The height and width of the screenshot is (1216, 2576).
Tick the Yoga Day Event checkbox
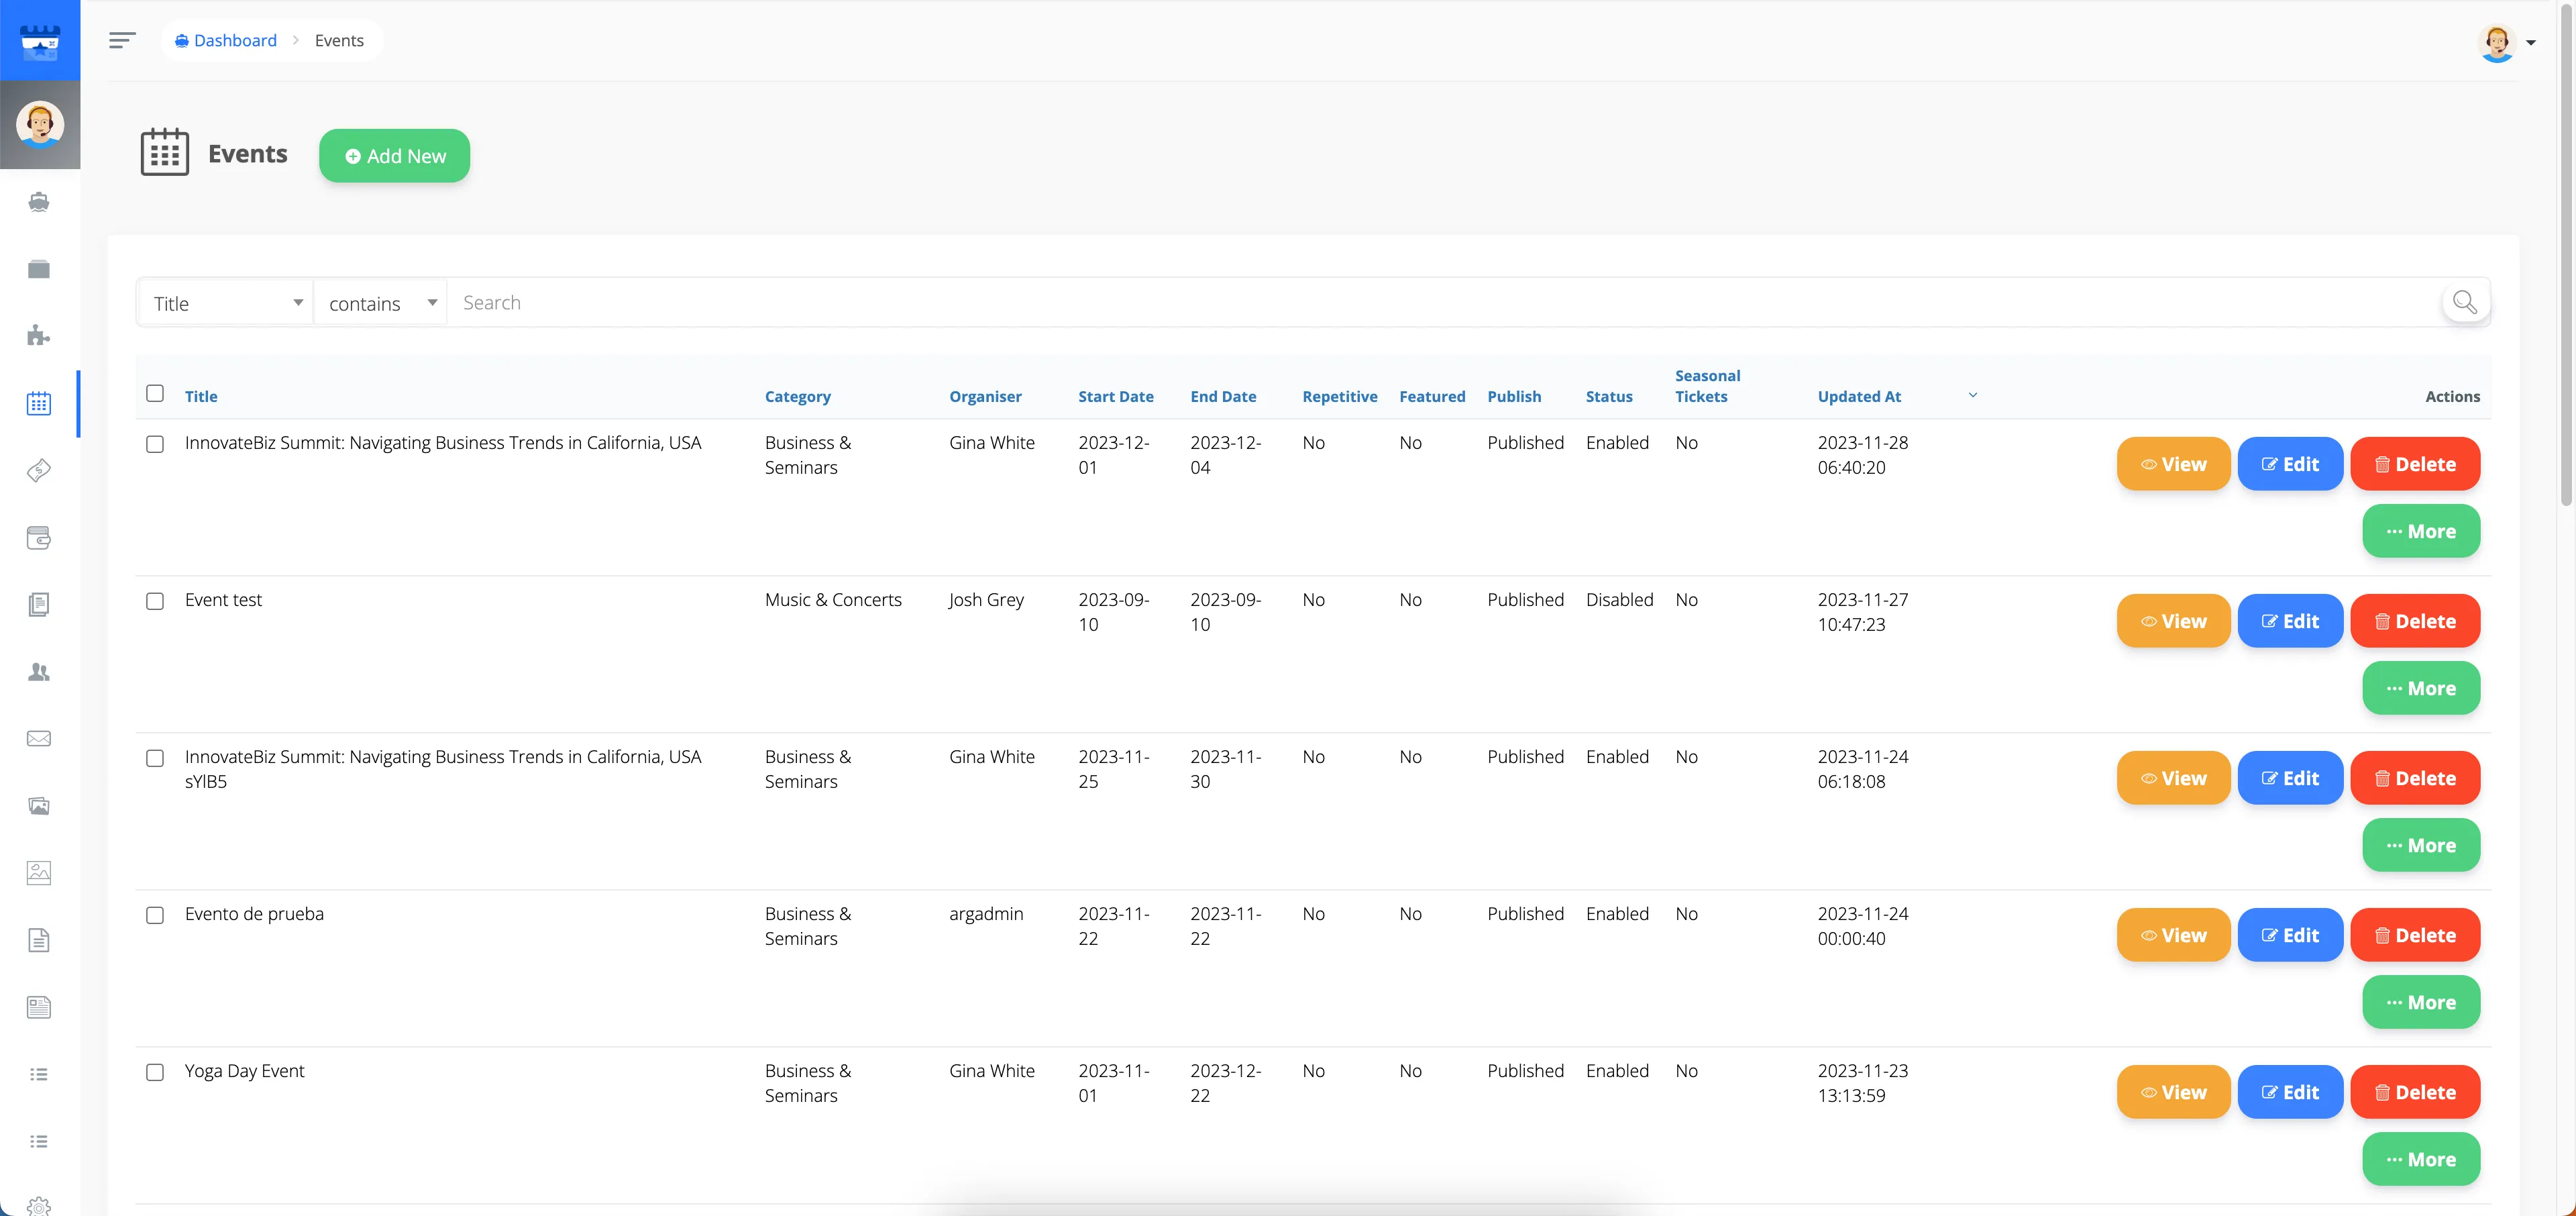click(x=155, y=1072)
